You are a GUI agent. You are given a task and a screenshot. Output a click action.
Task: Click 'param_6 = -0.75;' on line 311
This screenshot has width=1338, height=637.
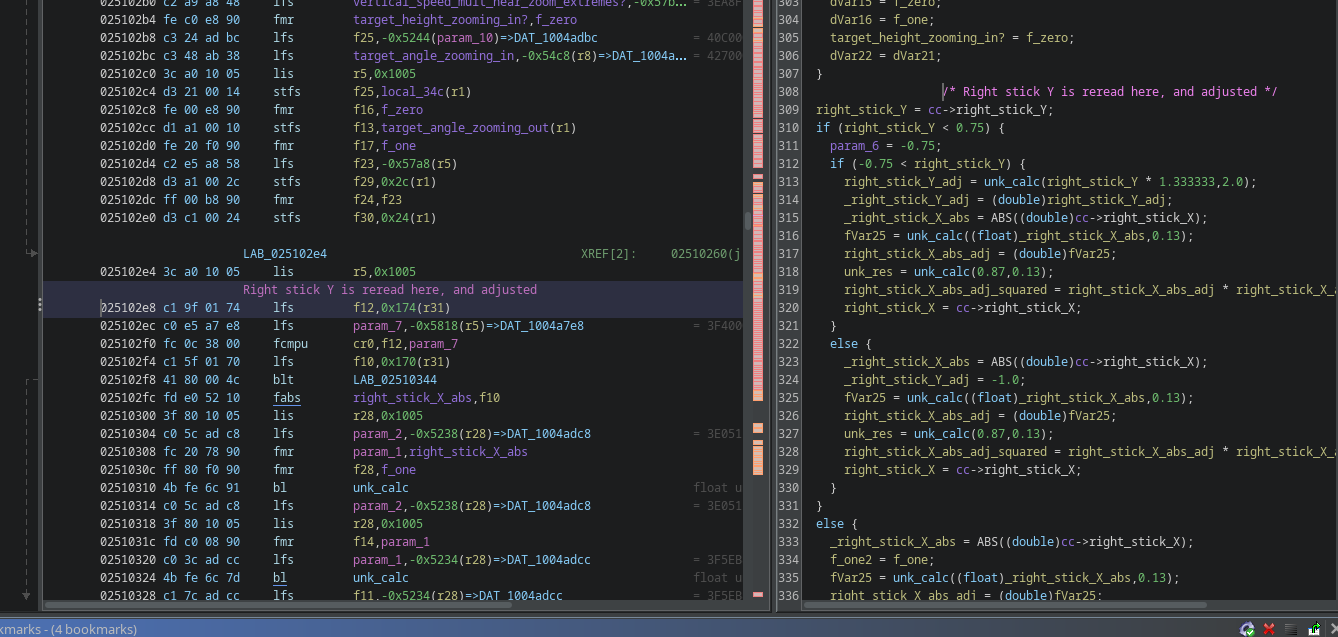[x=886, y=146]
